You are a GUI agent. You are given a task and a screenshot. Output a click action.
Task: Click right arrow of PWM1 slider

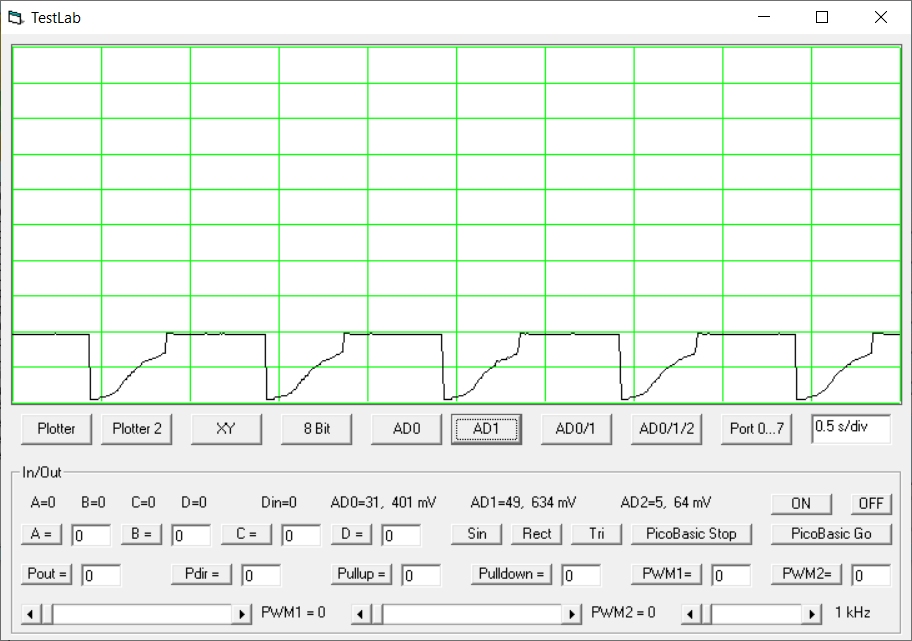coord(242,613)
